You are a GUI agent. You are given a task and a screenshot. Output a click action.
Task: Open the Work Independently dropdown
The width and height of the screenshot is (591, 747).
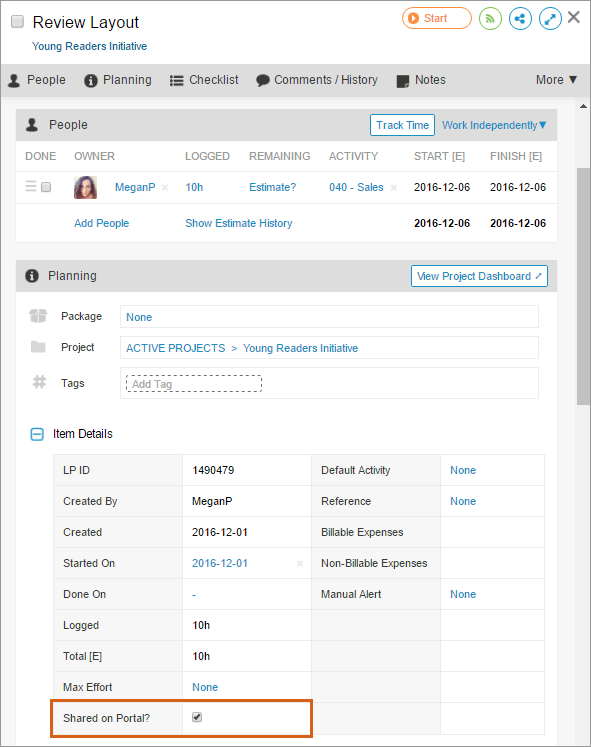(494, 125)
